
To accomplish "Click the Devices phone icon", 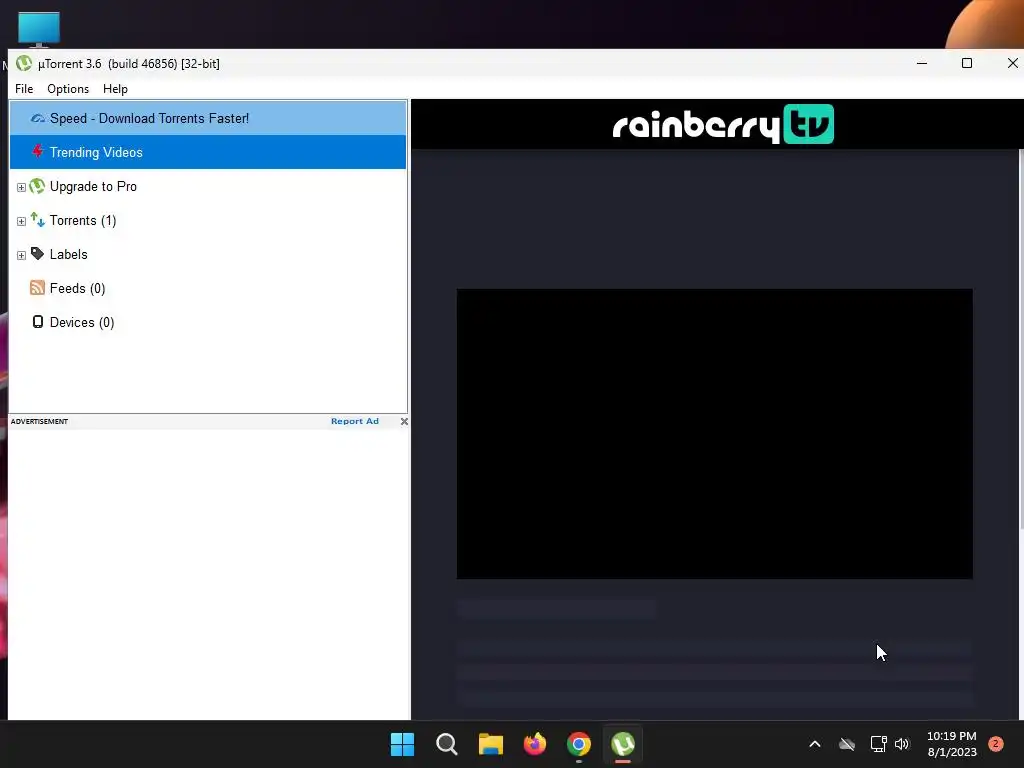I will 38,322.
